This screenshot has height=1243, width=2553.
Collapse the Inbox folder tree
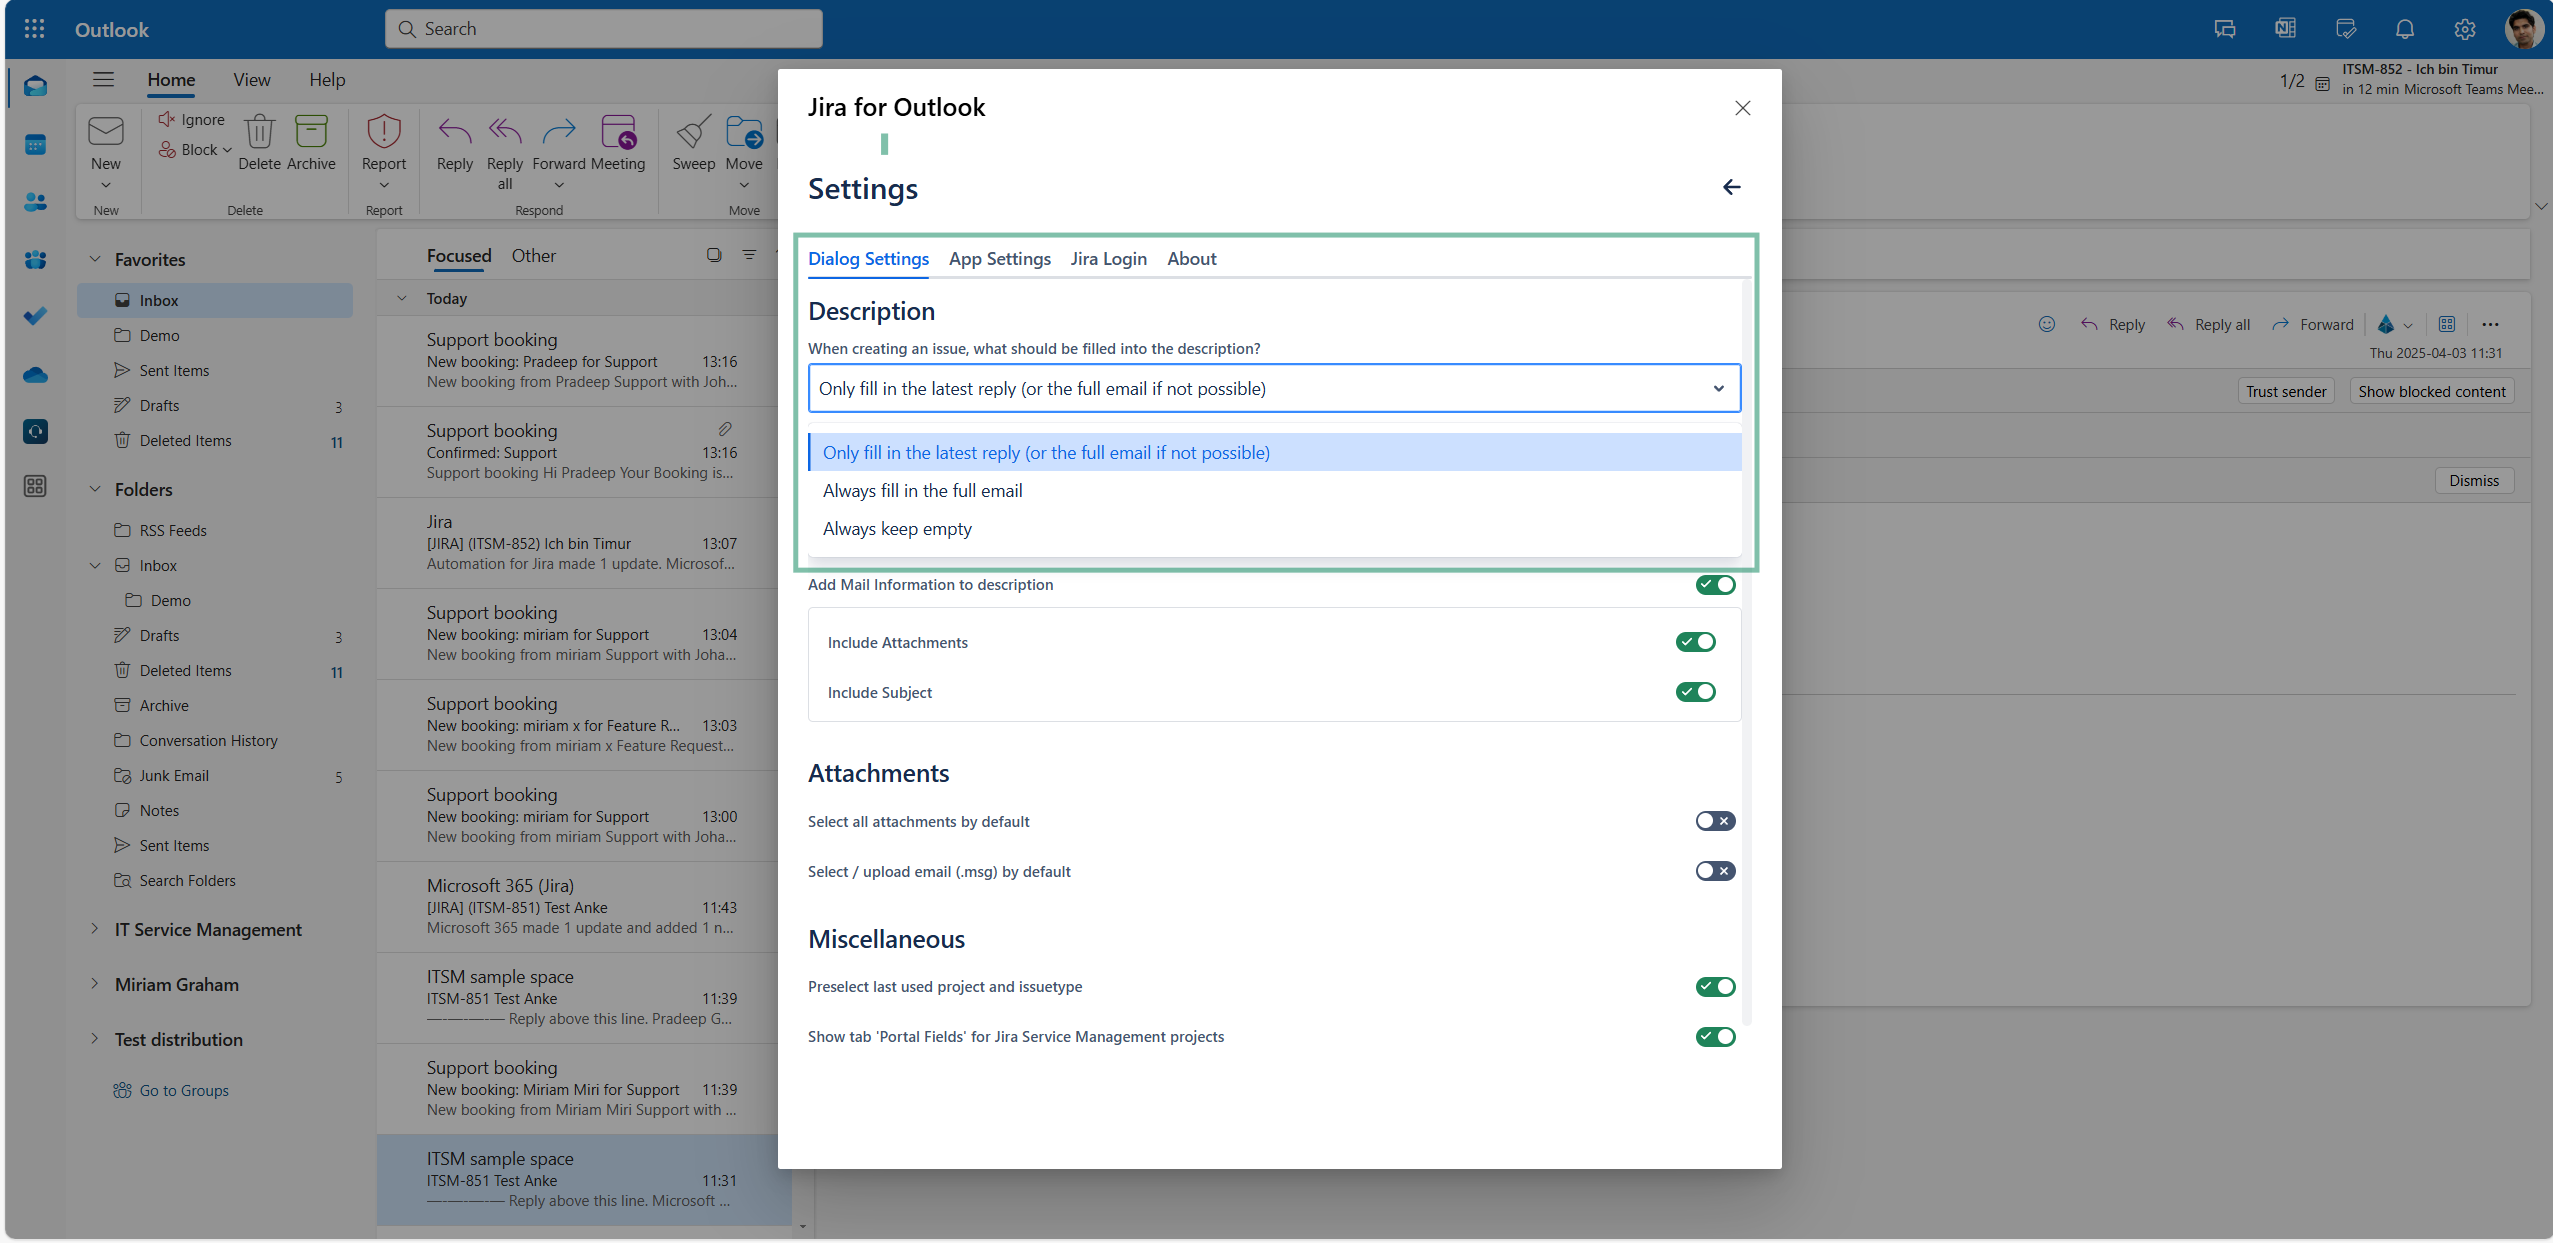pyautogui.click(x=95, y=565)
